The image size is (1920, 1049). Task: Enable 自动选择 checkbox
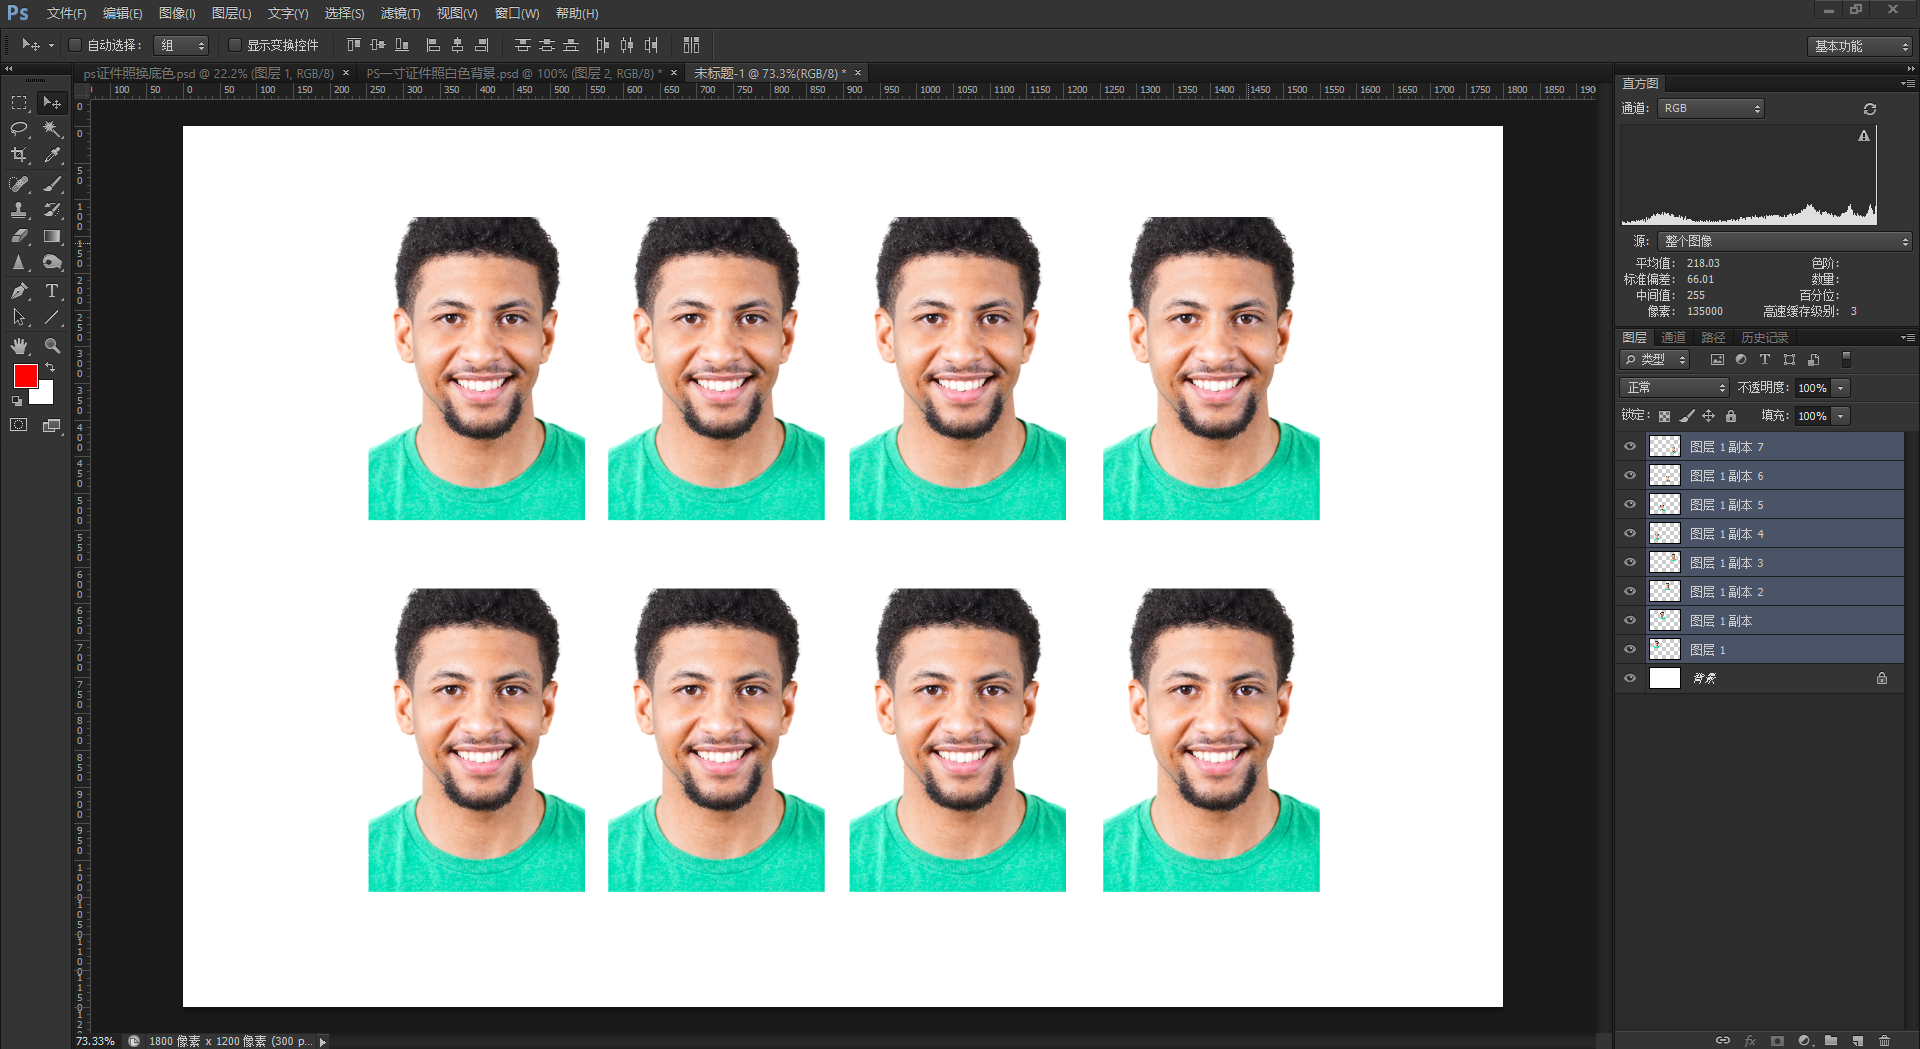tap(74, 45)
